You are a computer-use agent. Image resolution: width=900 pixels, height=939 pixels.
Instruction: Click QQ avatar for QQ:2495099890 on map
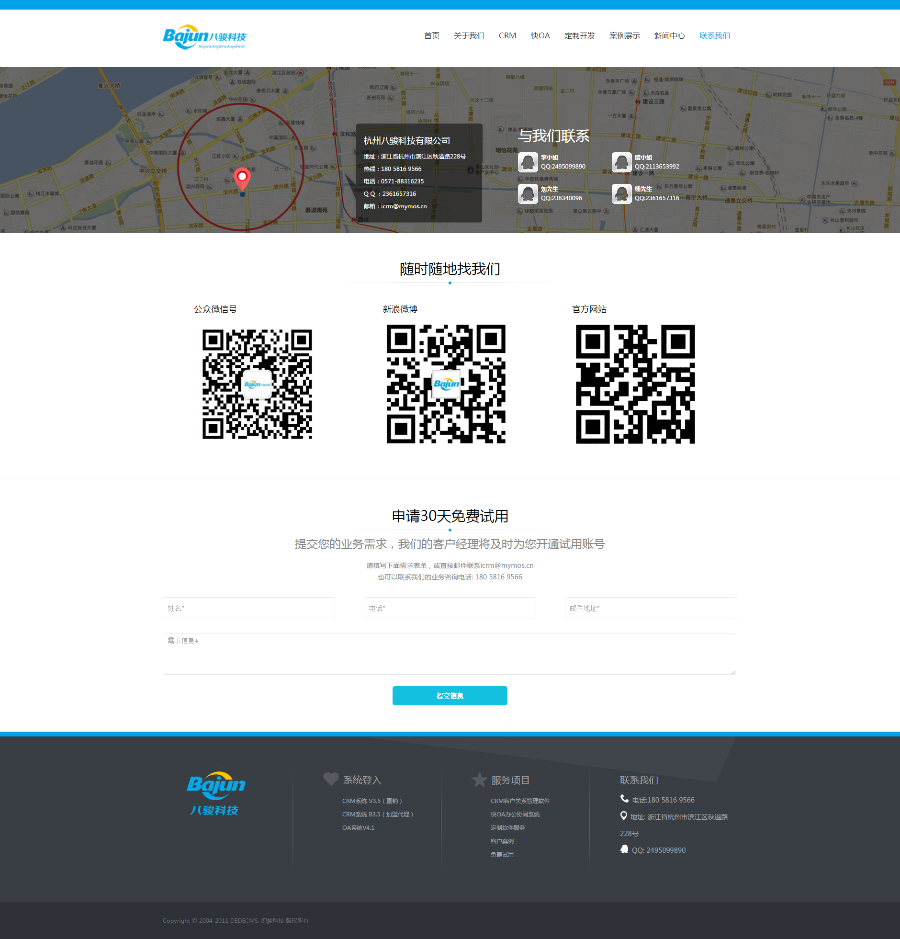[x=528, y=162]
